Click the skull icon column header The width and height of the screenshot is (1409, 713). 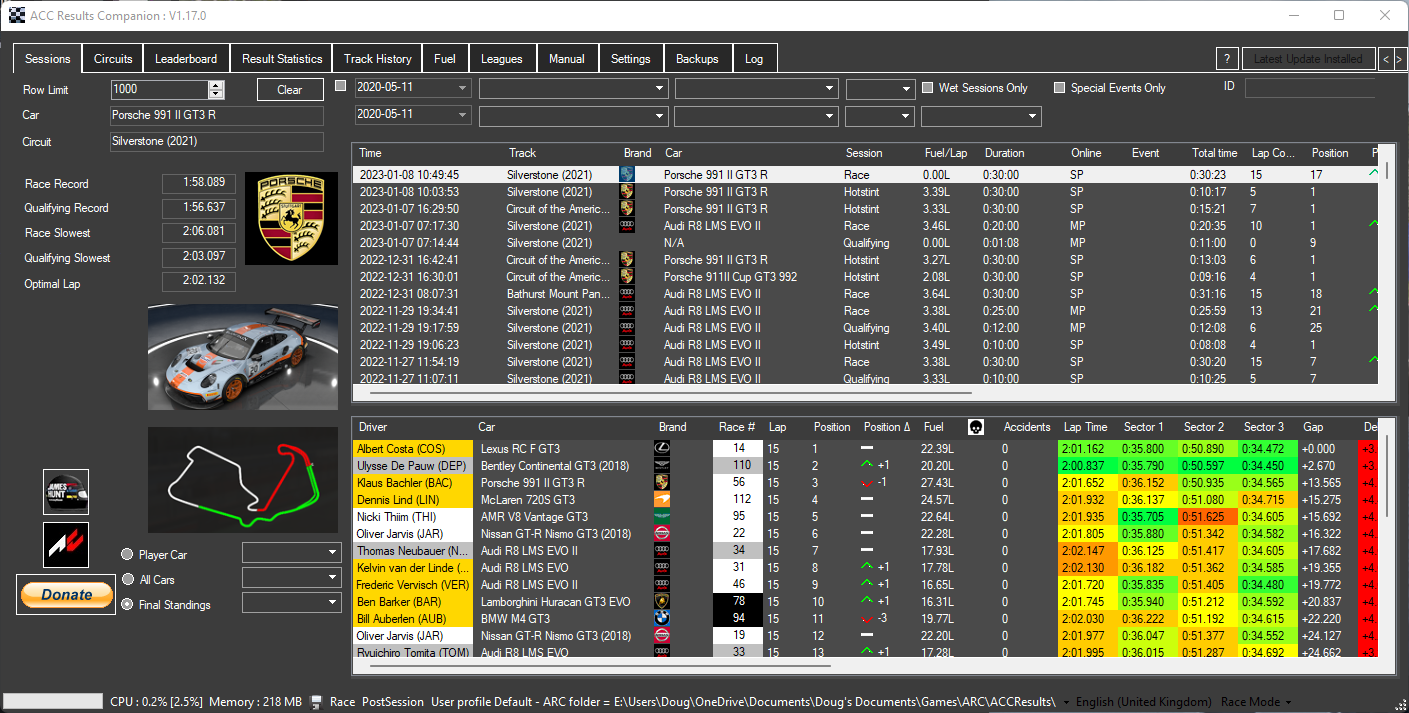coord(976,427)
